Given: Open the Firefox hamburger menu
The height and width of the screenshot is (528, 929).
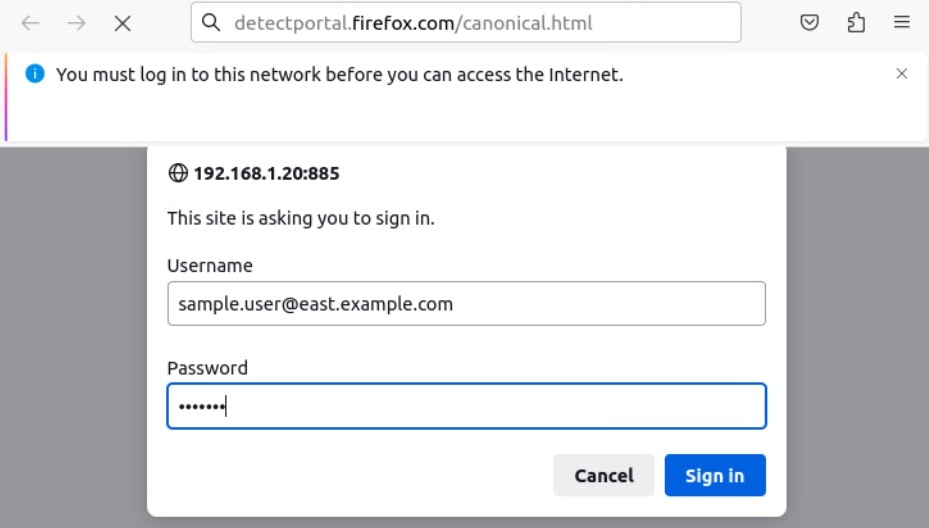Looking at the screenshot, I should pyautogui.click(x=902, y=23).
